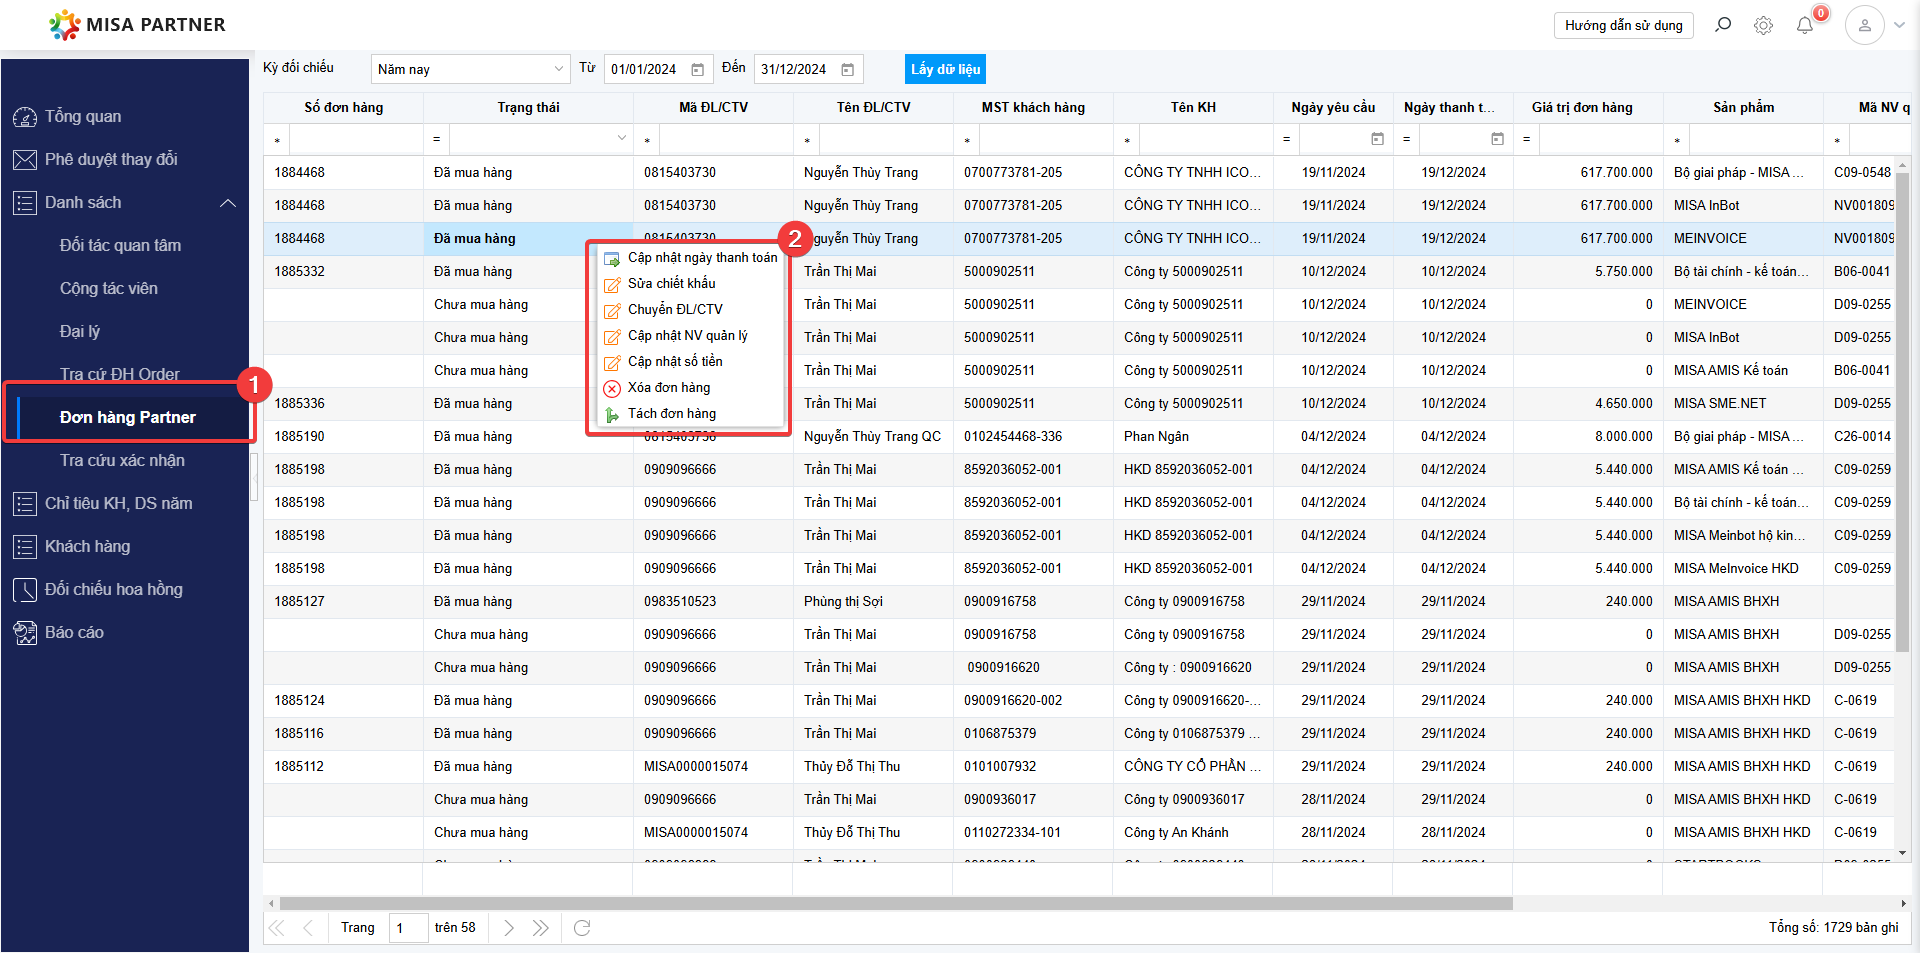Open the Từ date calendar picker icon

[698, 69]
